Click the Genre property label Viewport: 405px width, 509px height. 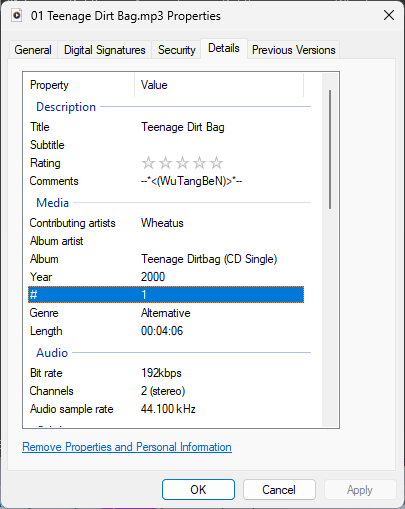(44, 313)
